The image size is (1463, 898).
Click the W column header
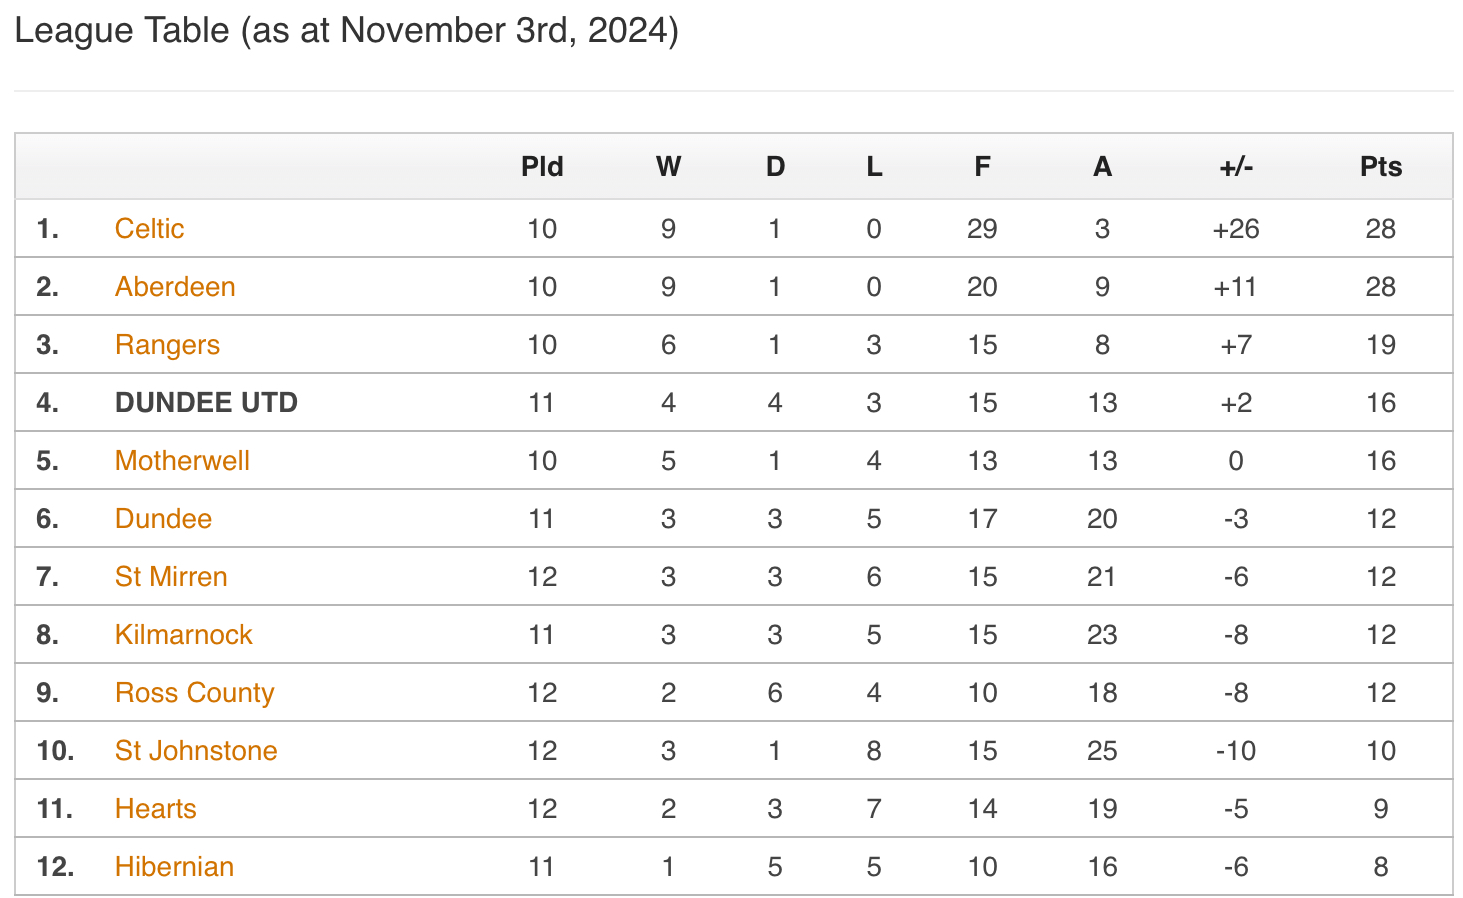click(668, 167)
